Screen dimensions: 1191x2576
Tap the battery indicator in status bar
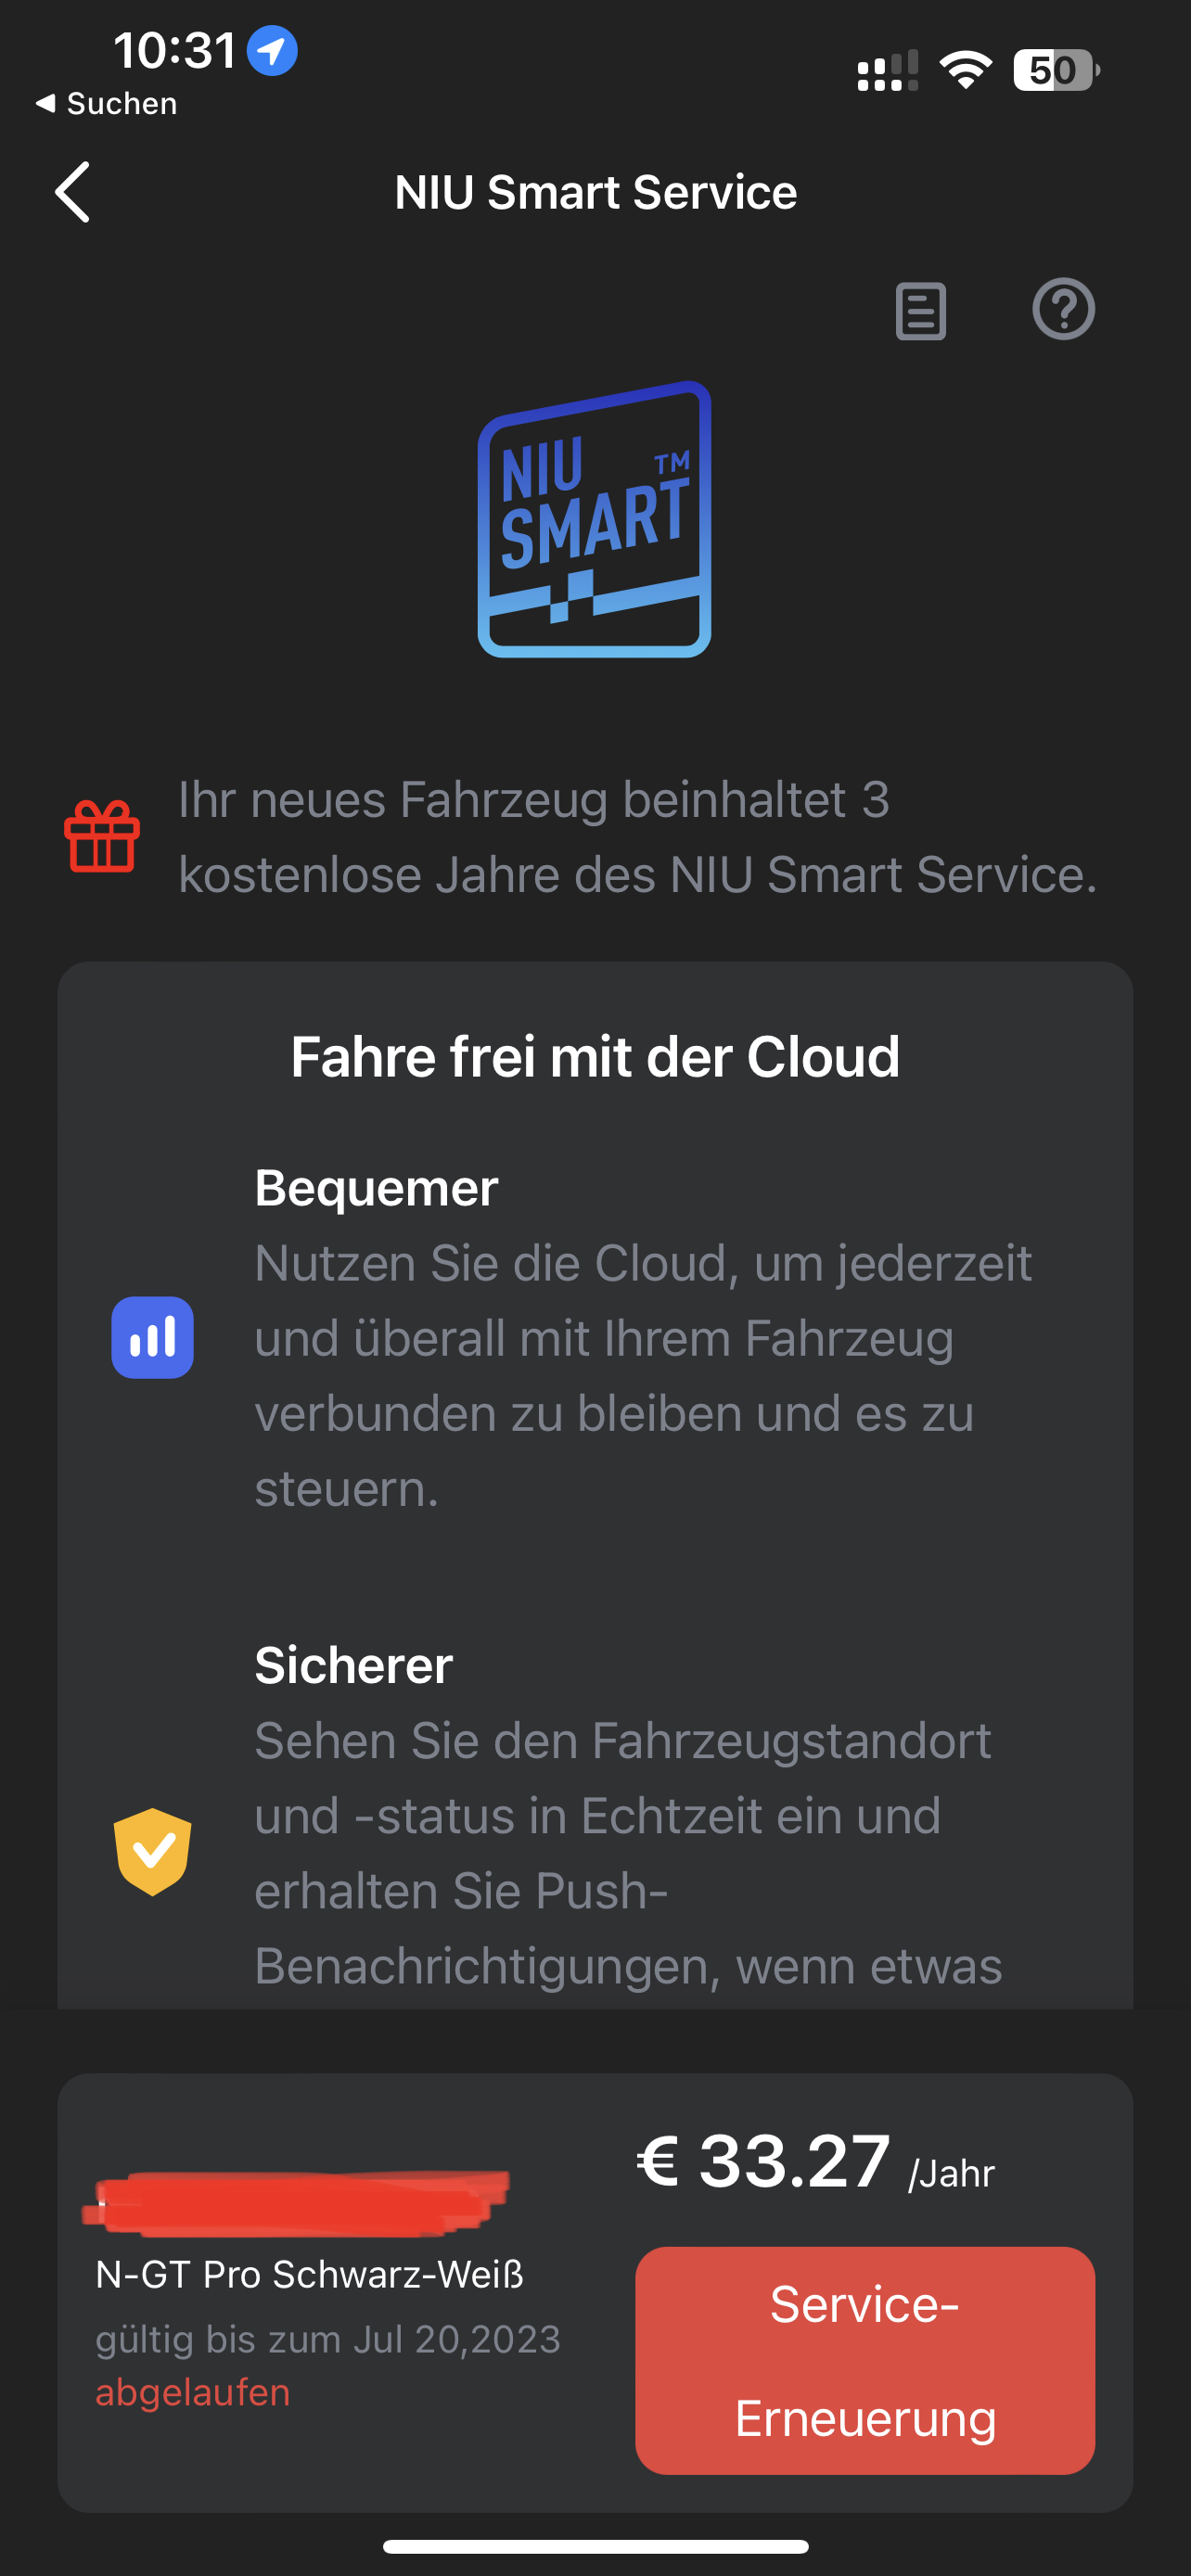(x=1055, y=70)
